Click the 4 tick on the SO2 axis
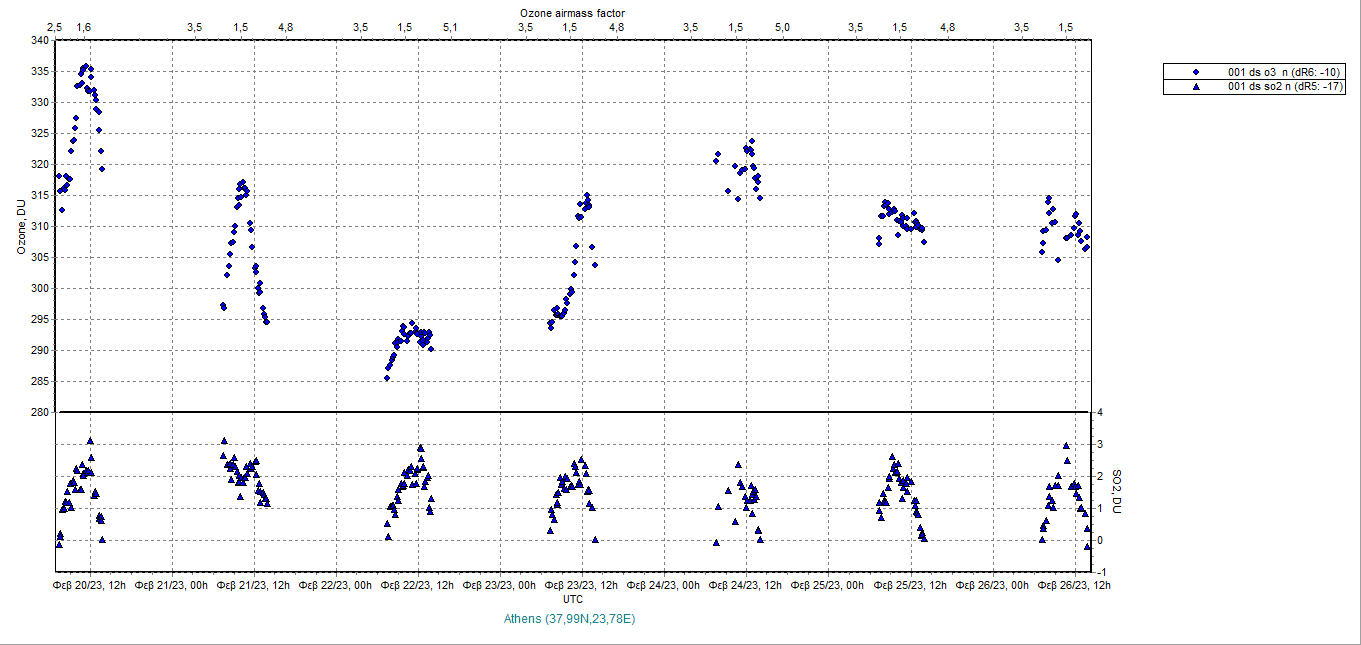1361x645 pixels. tap(1099, 412)
